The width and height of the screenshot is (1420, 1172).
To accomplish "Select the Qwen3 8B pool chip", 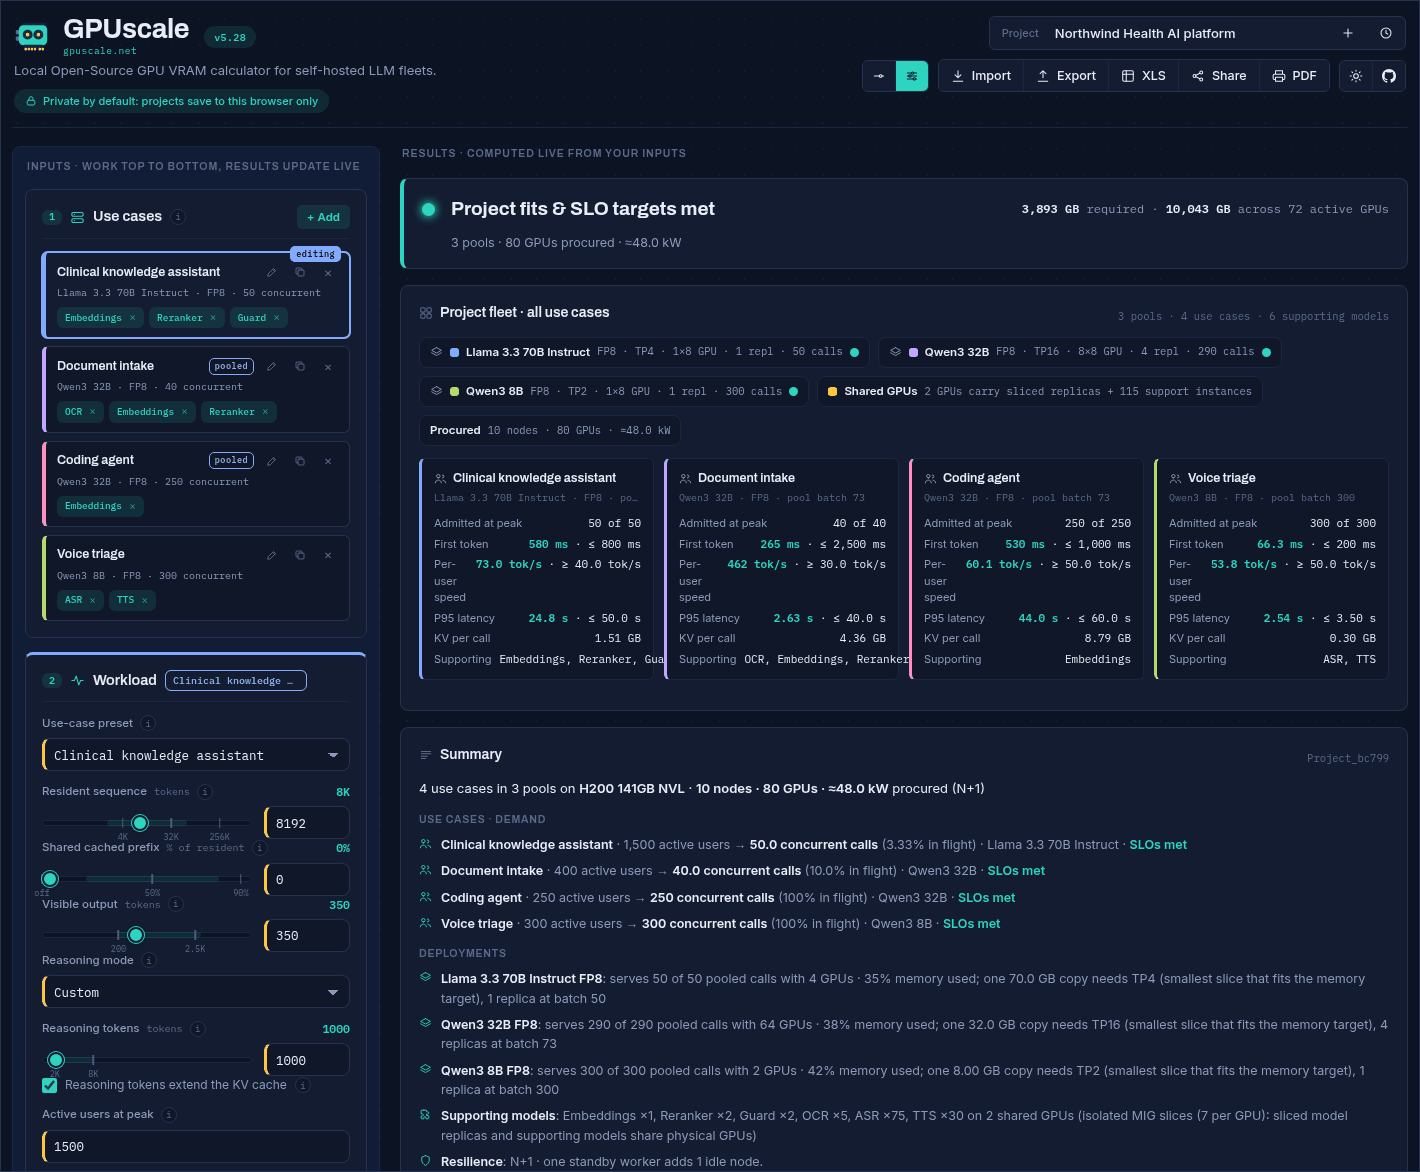I will [614, 391].
